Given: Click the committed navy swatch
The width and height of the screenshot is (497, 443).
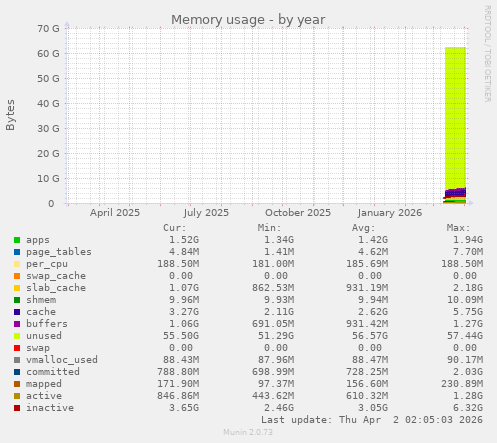Looking at the screenshot, I should (x=17, y=372).
